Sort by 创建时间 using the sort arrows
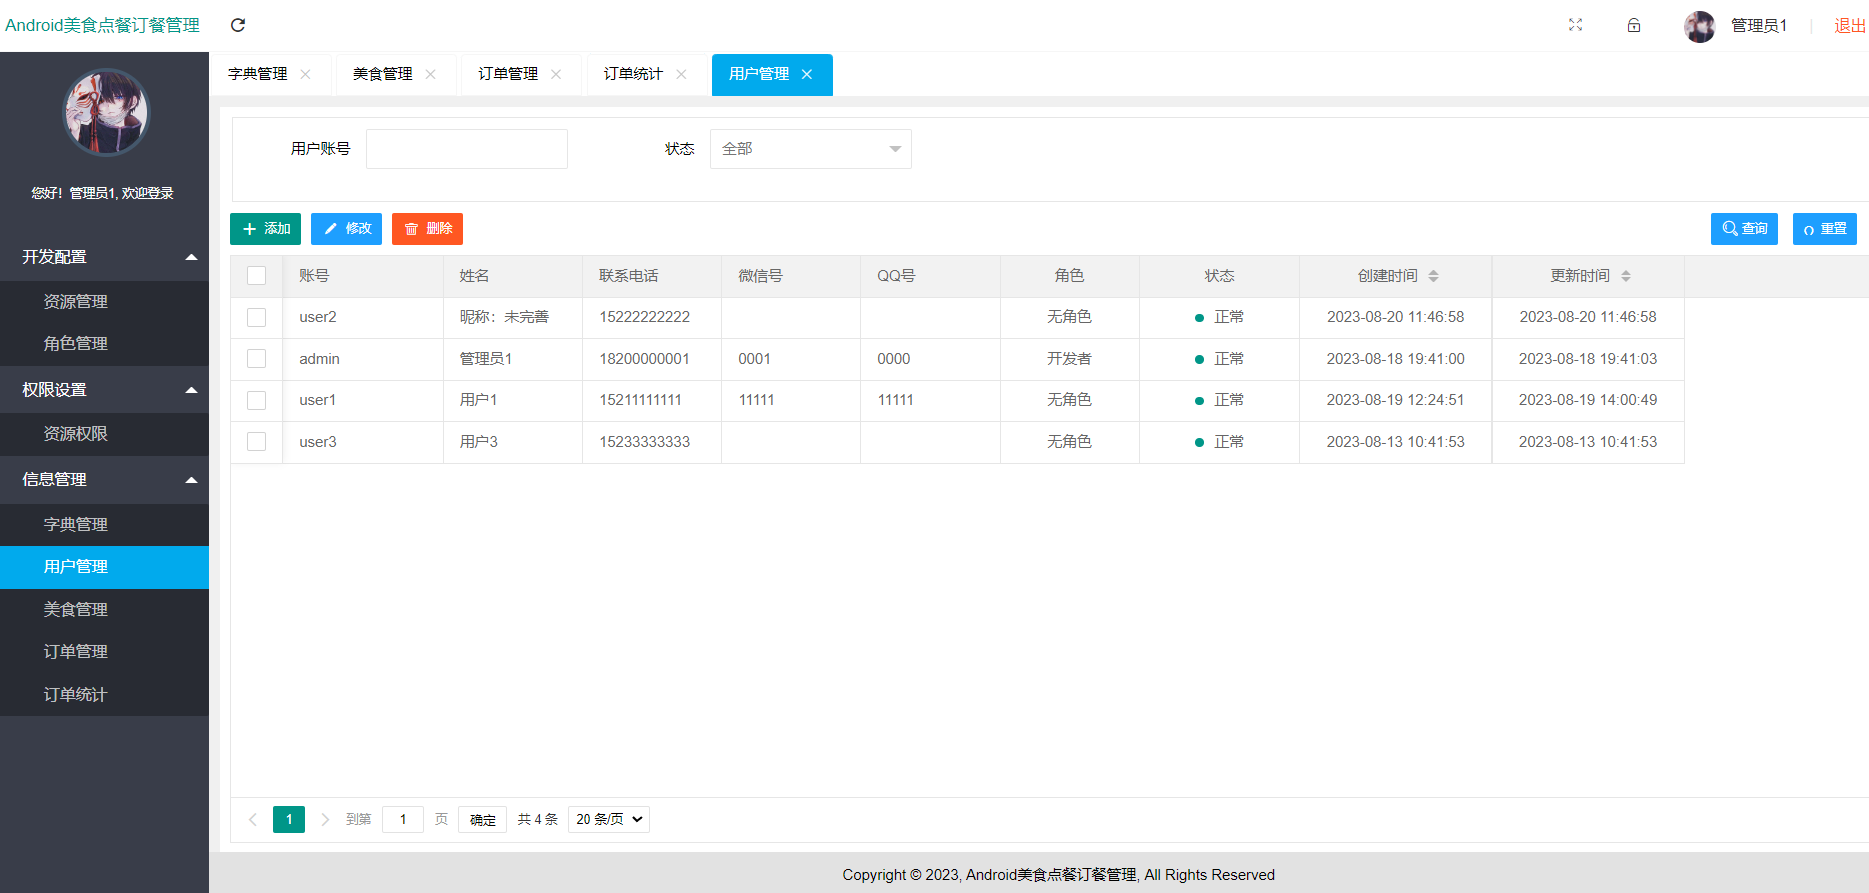 click(1433, 276)
